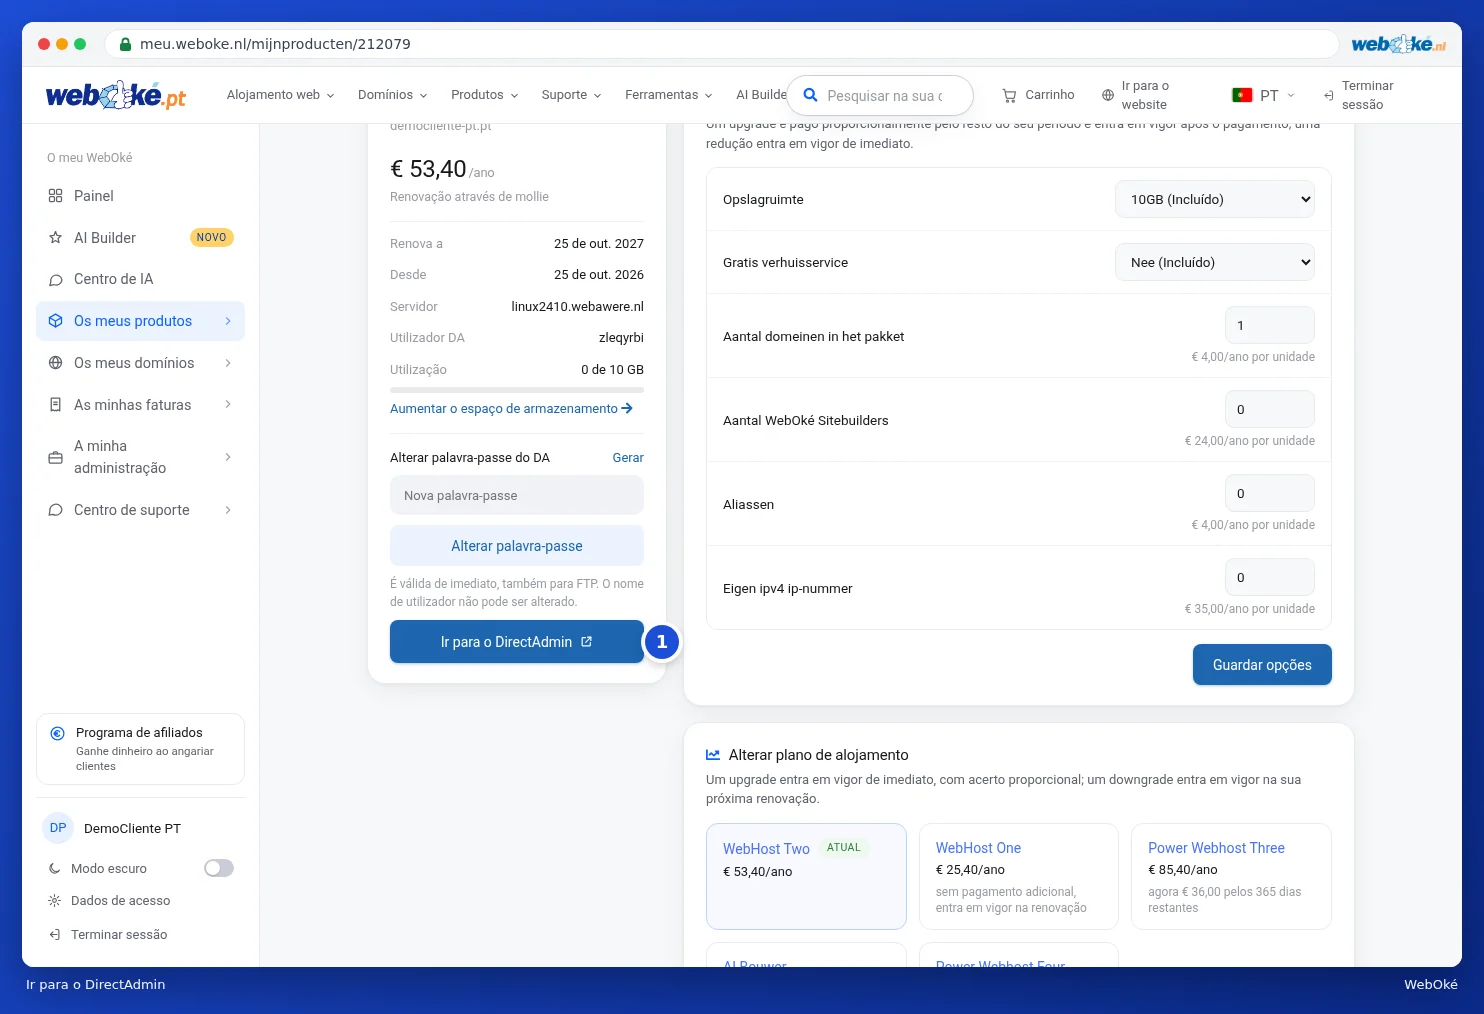Expand the Os meus domínios chevron

tap(228, 363)
